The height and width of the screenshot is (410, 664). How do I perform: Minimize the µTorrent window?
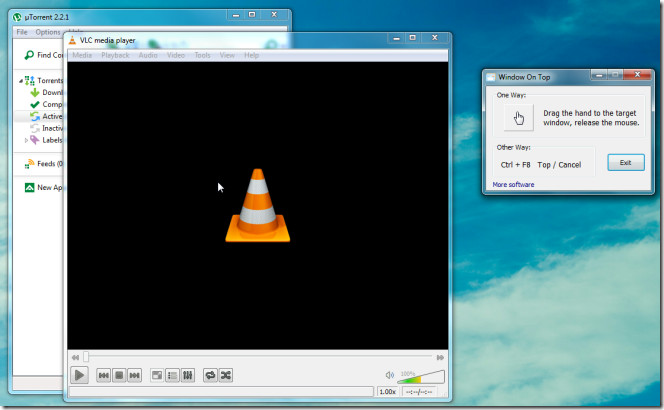(x=236, y=15)
